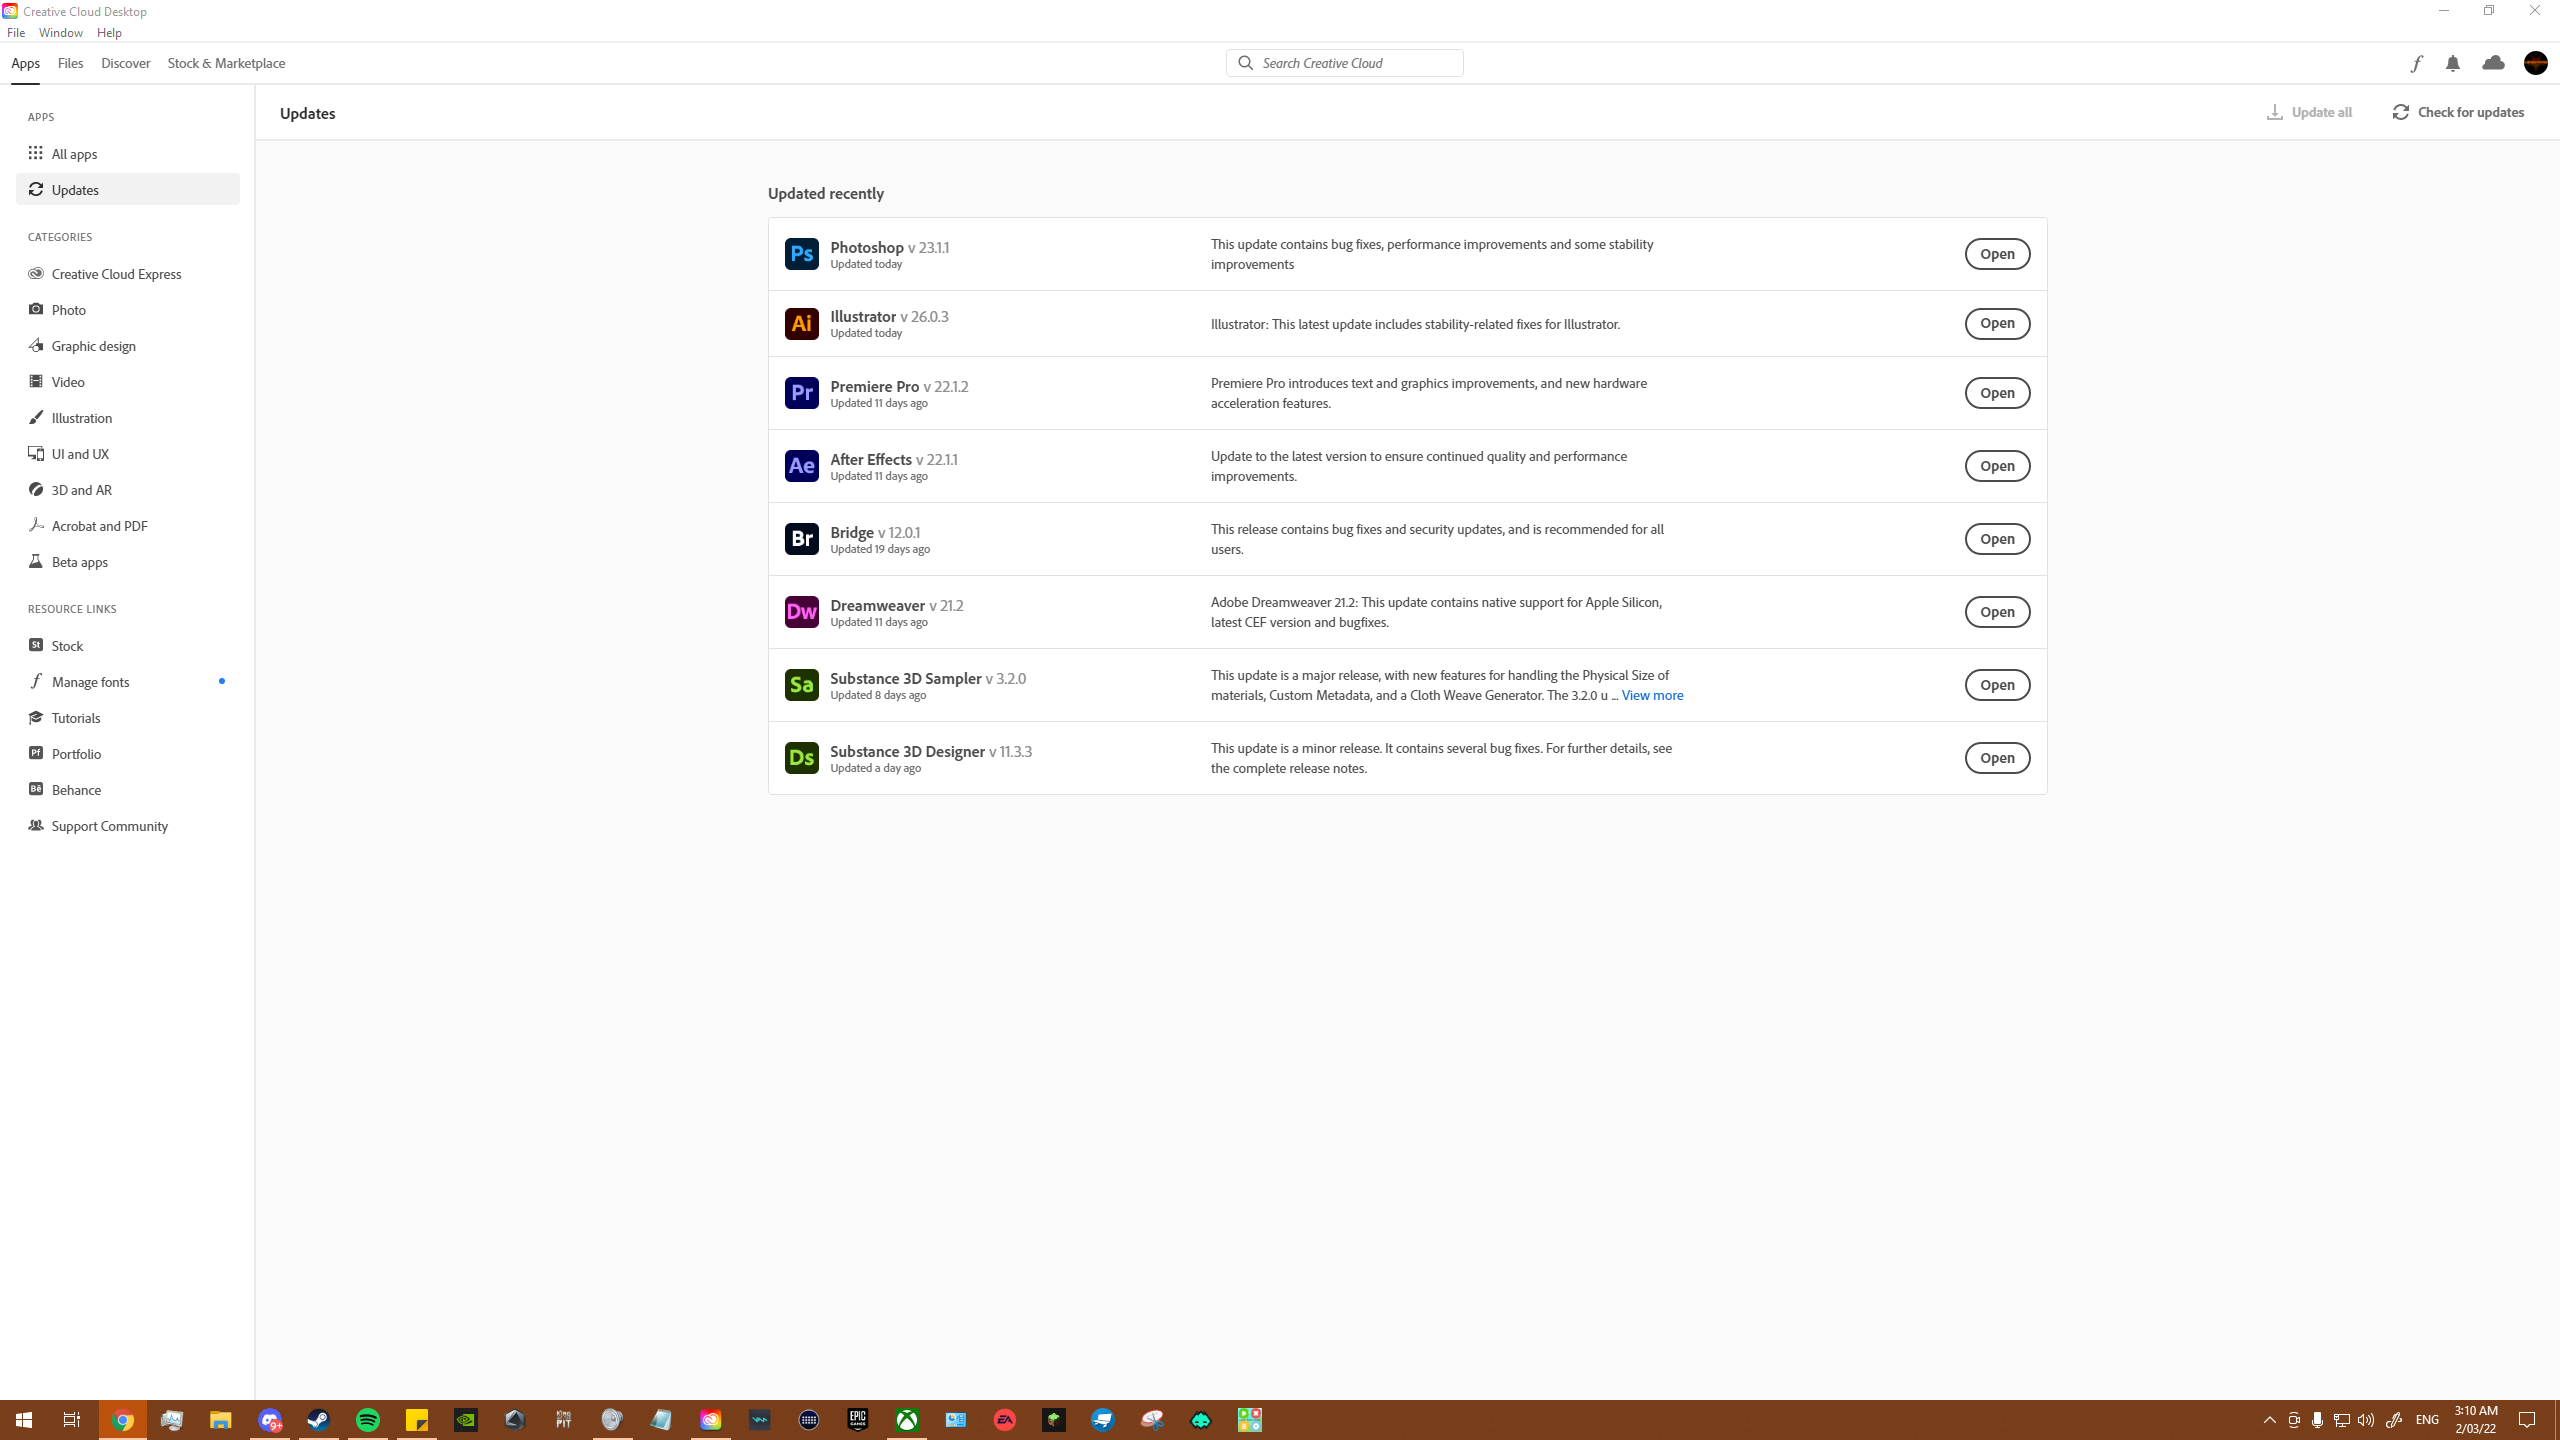The image size is (2560, 1440).
Task: Open the Illustration category
Action: tap(128, 417)
